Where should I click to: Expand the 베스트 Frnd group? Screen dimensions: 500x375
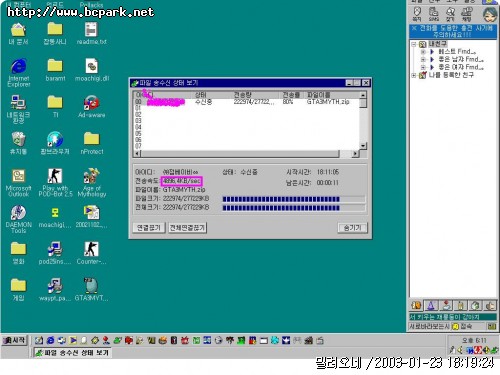[423, 52]
